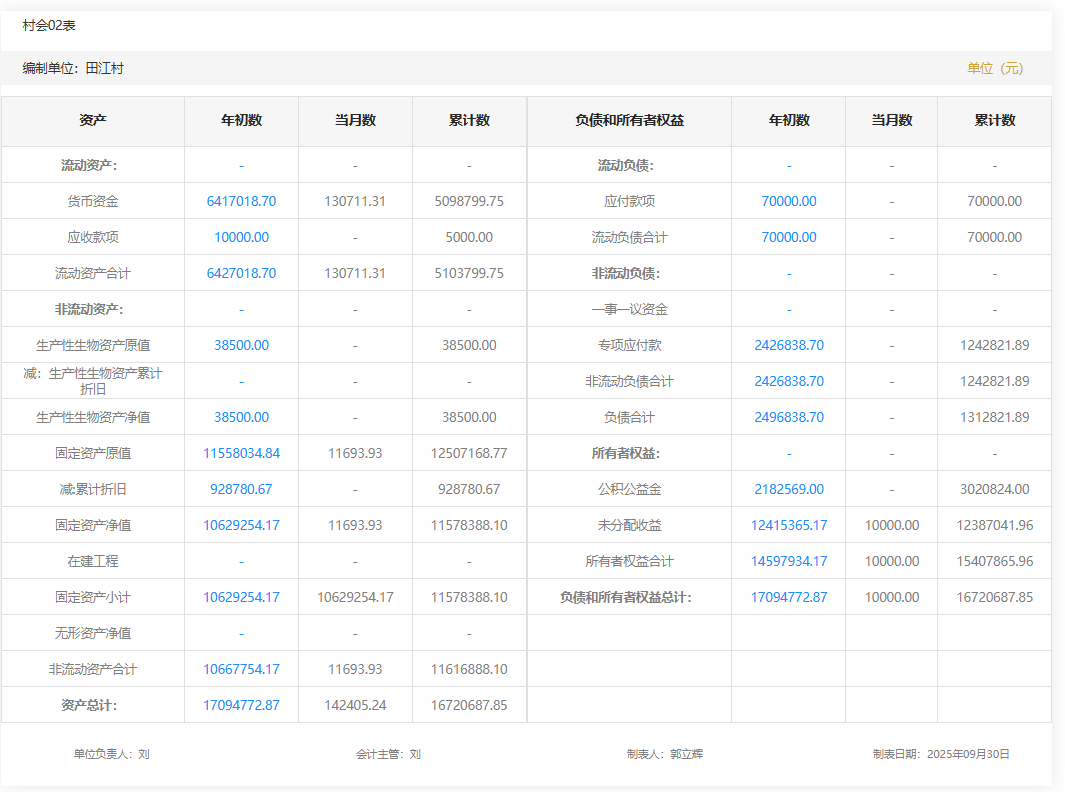The width and height of the screenshot is (1065, 792).
Task: Open 固定资产原值 年初数 link 11558034.84
Action: [241, 453]
